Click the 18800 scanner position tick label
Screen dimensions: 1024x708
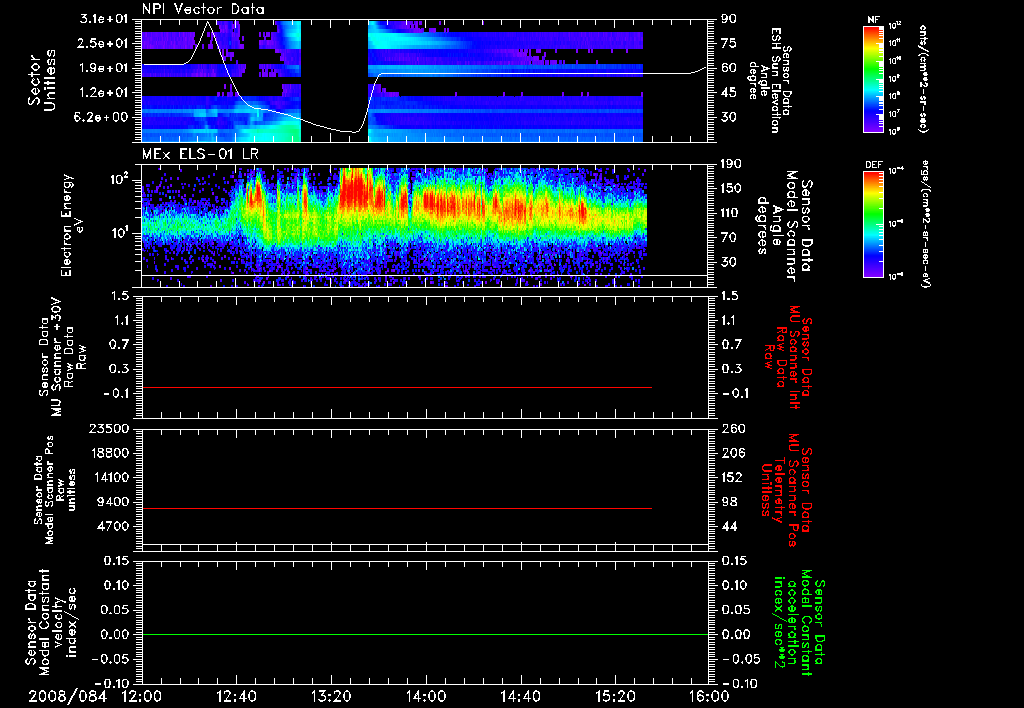[109, 453]
